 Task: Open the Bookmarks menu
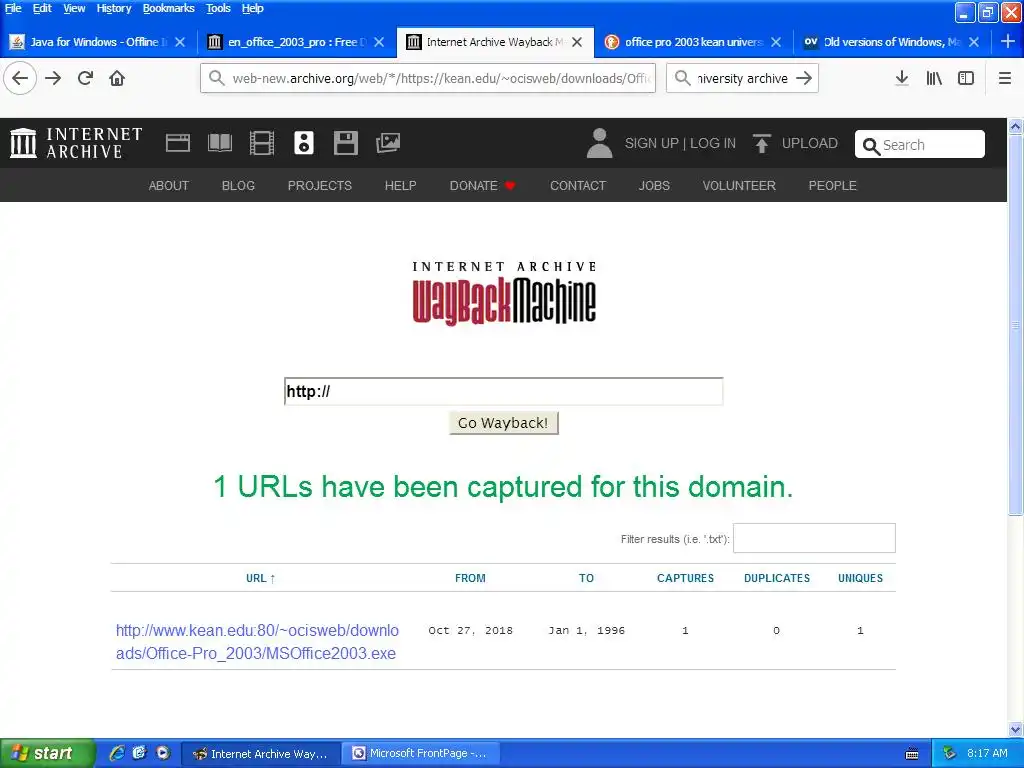168,8
